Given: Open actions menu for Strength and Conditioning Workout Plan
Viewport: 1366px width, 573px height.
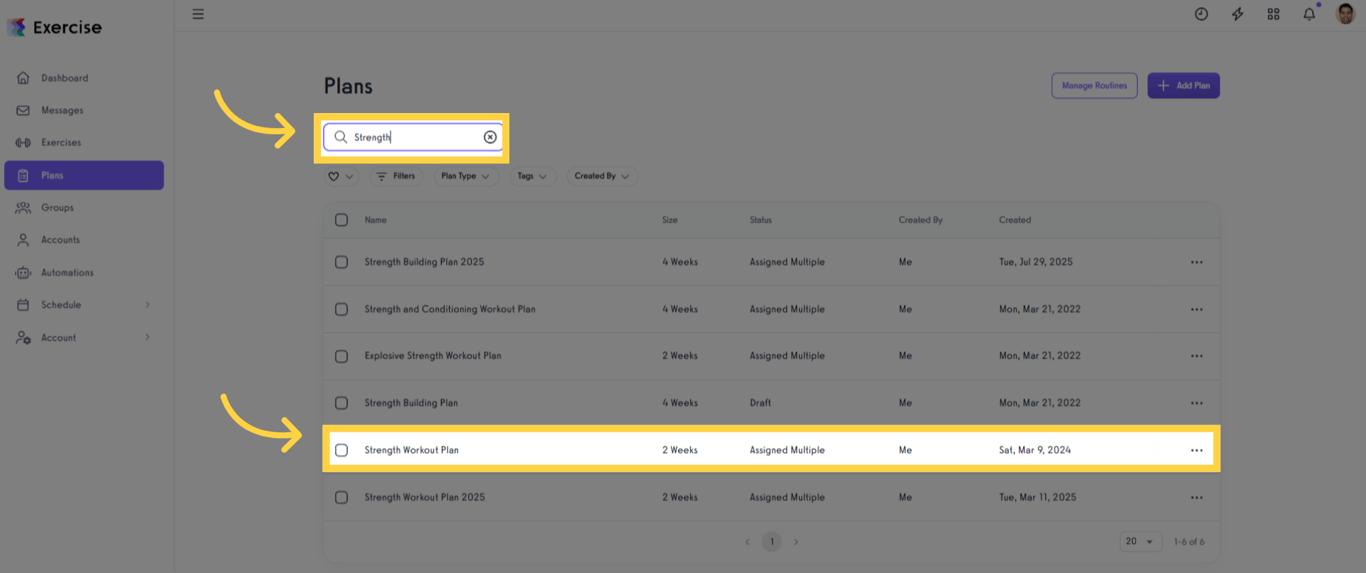Looking at the screenshot, I should click(x=1197, y=309).
